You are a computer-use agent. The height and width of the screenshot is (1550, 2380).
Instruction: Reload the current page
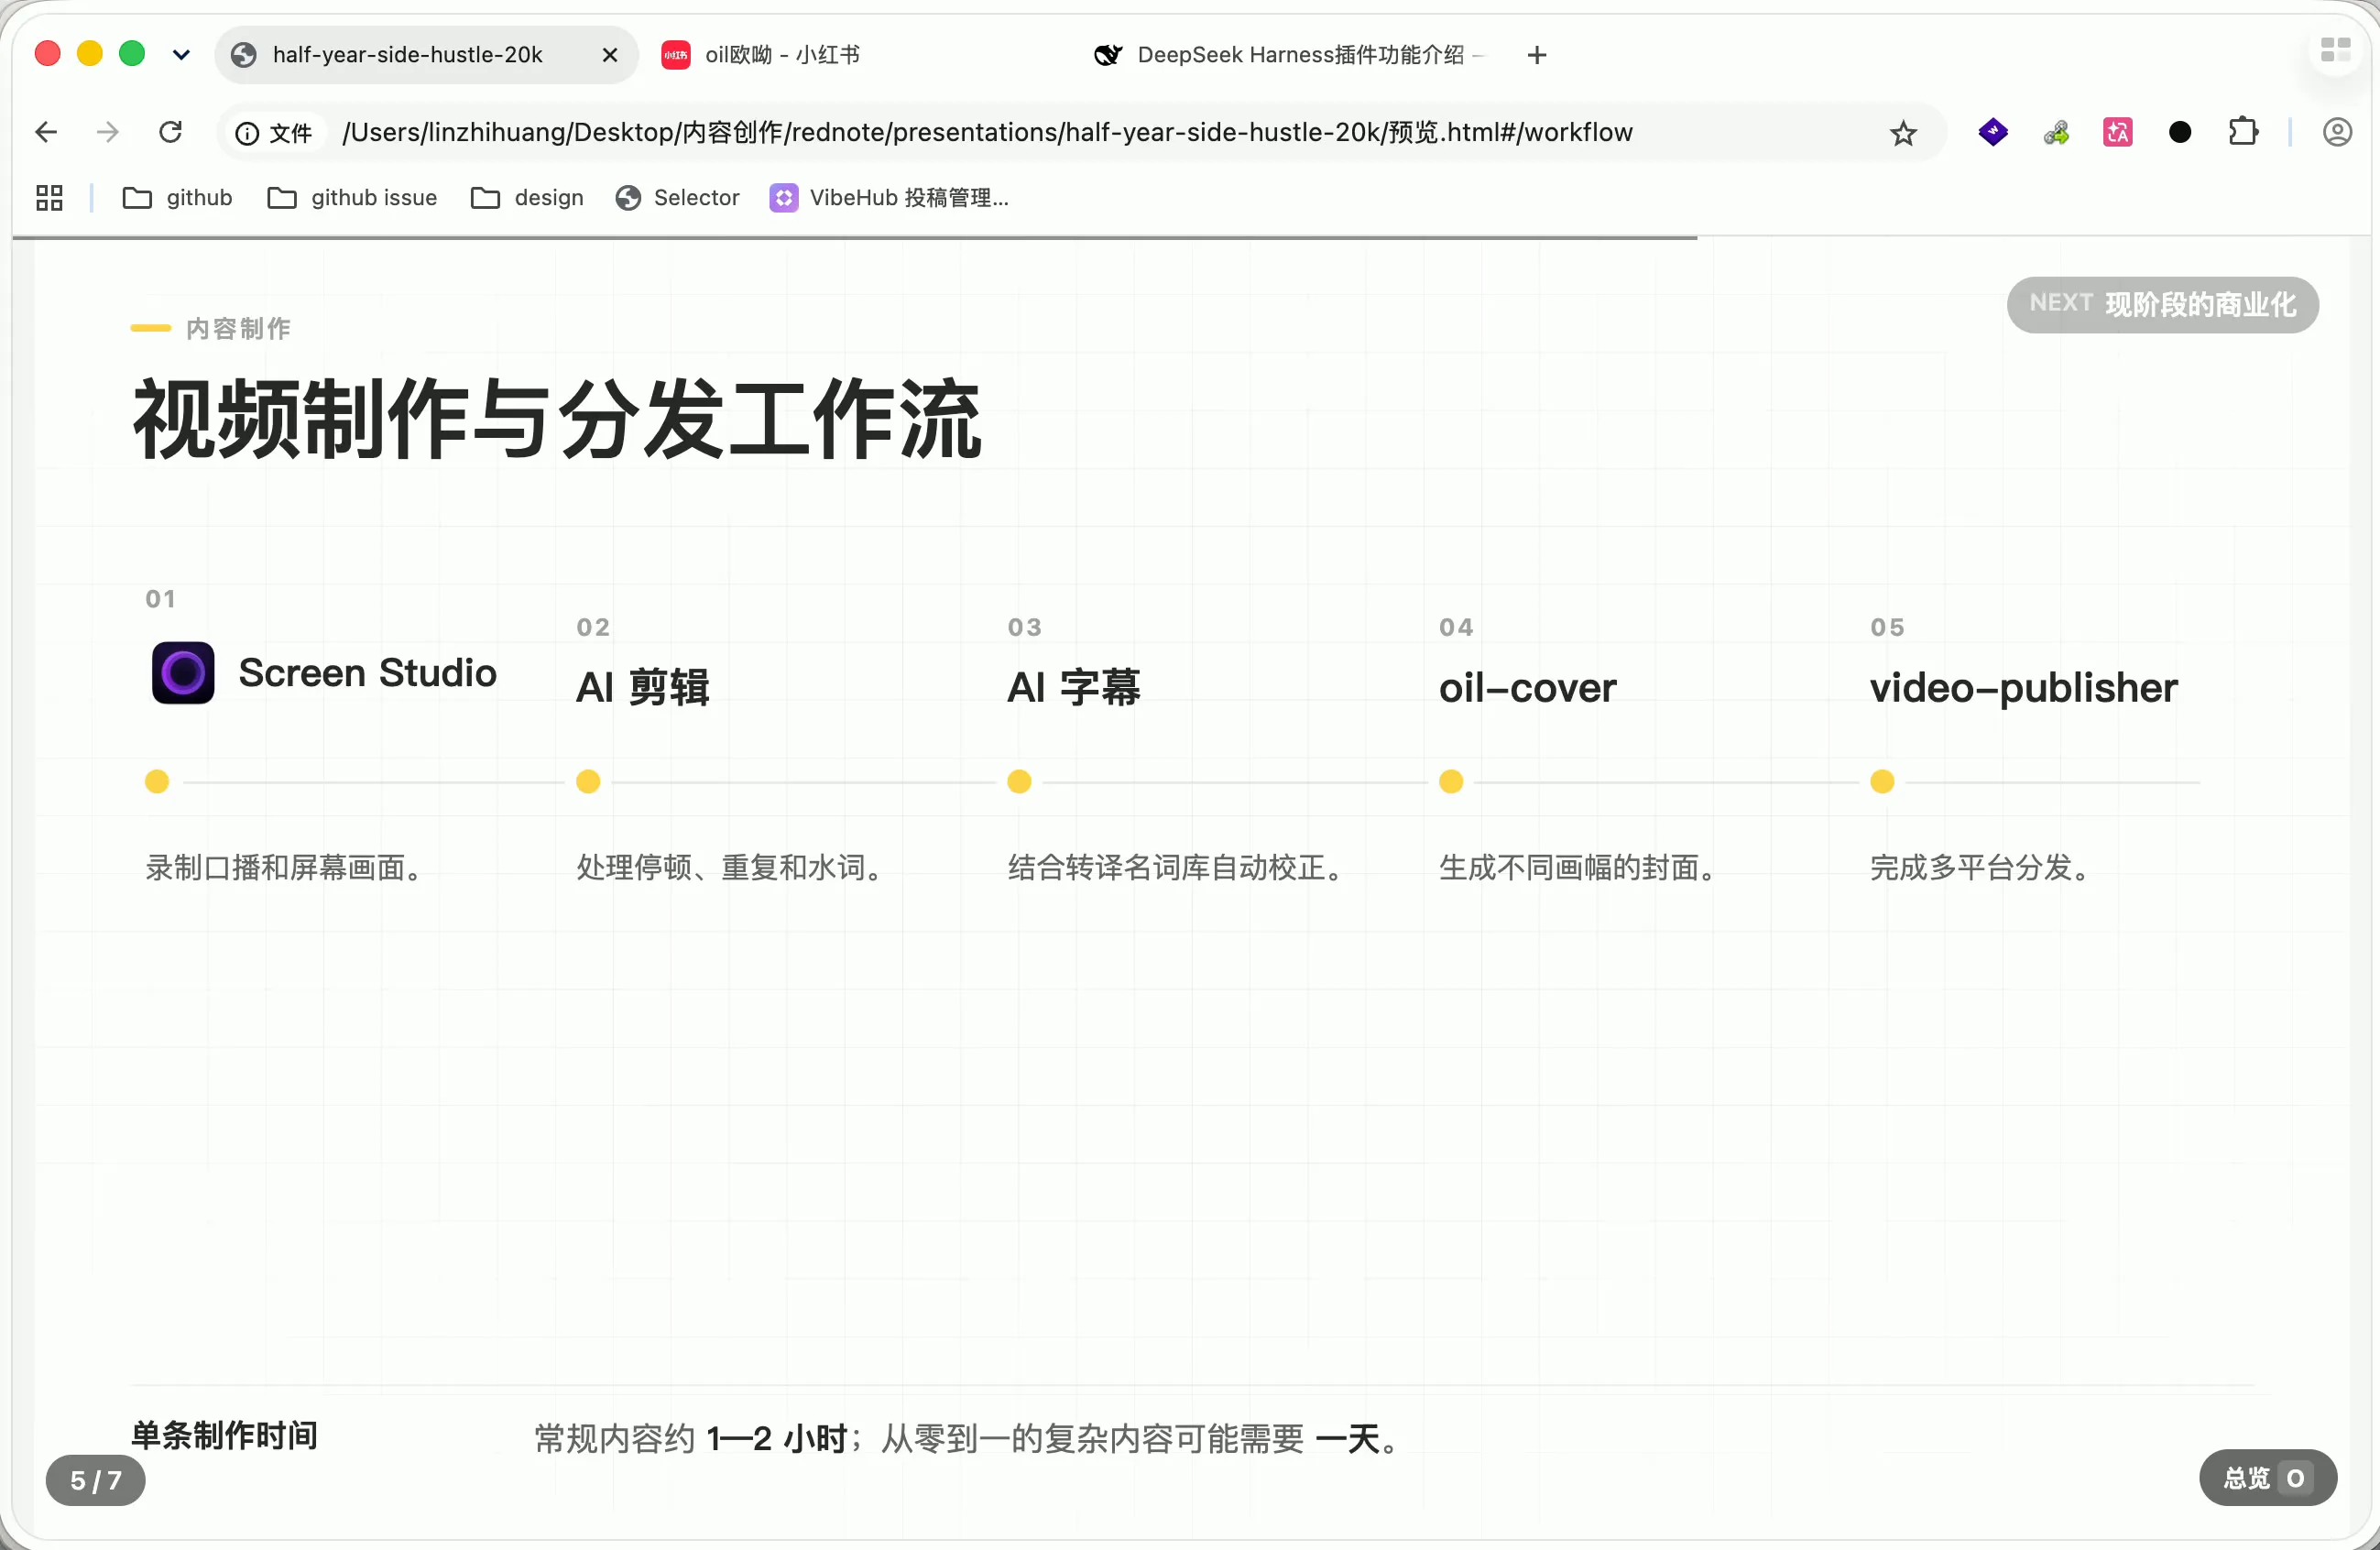(x=171, y=132)
